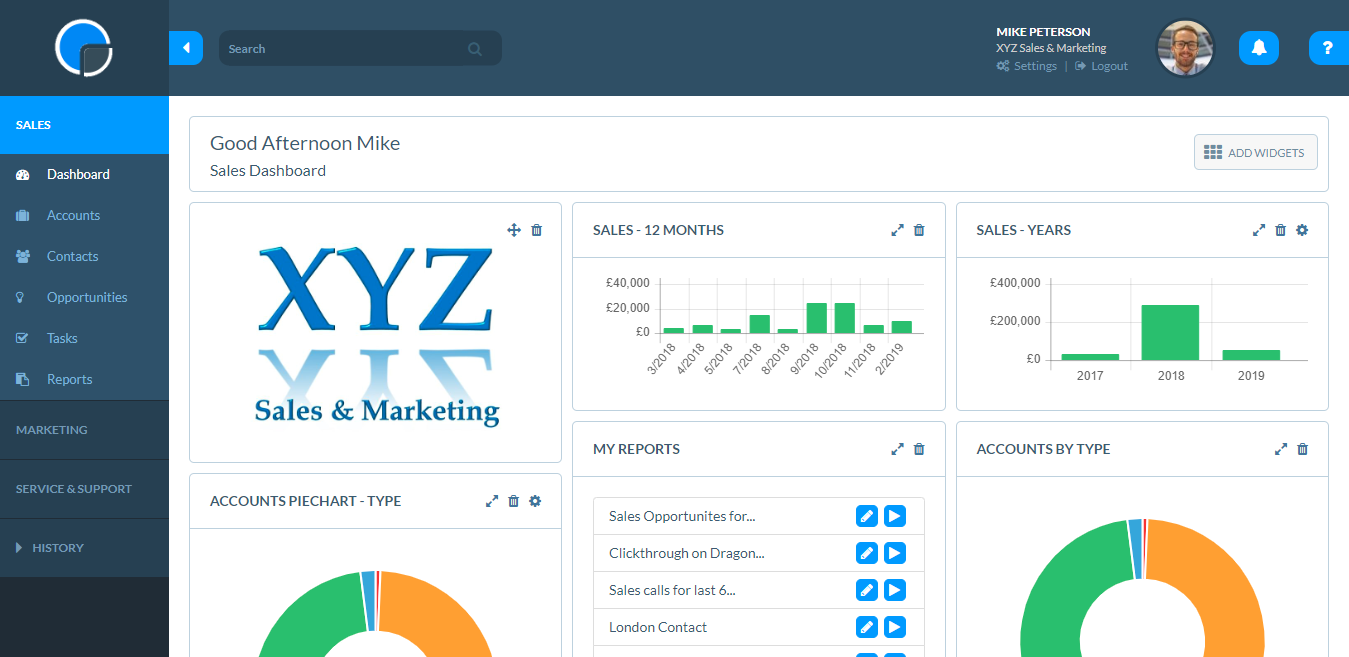The height and width of the screenshot is (657, 1349).
Task: Click the Good Afternoon Mike heading
Action: coord(305,143)
